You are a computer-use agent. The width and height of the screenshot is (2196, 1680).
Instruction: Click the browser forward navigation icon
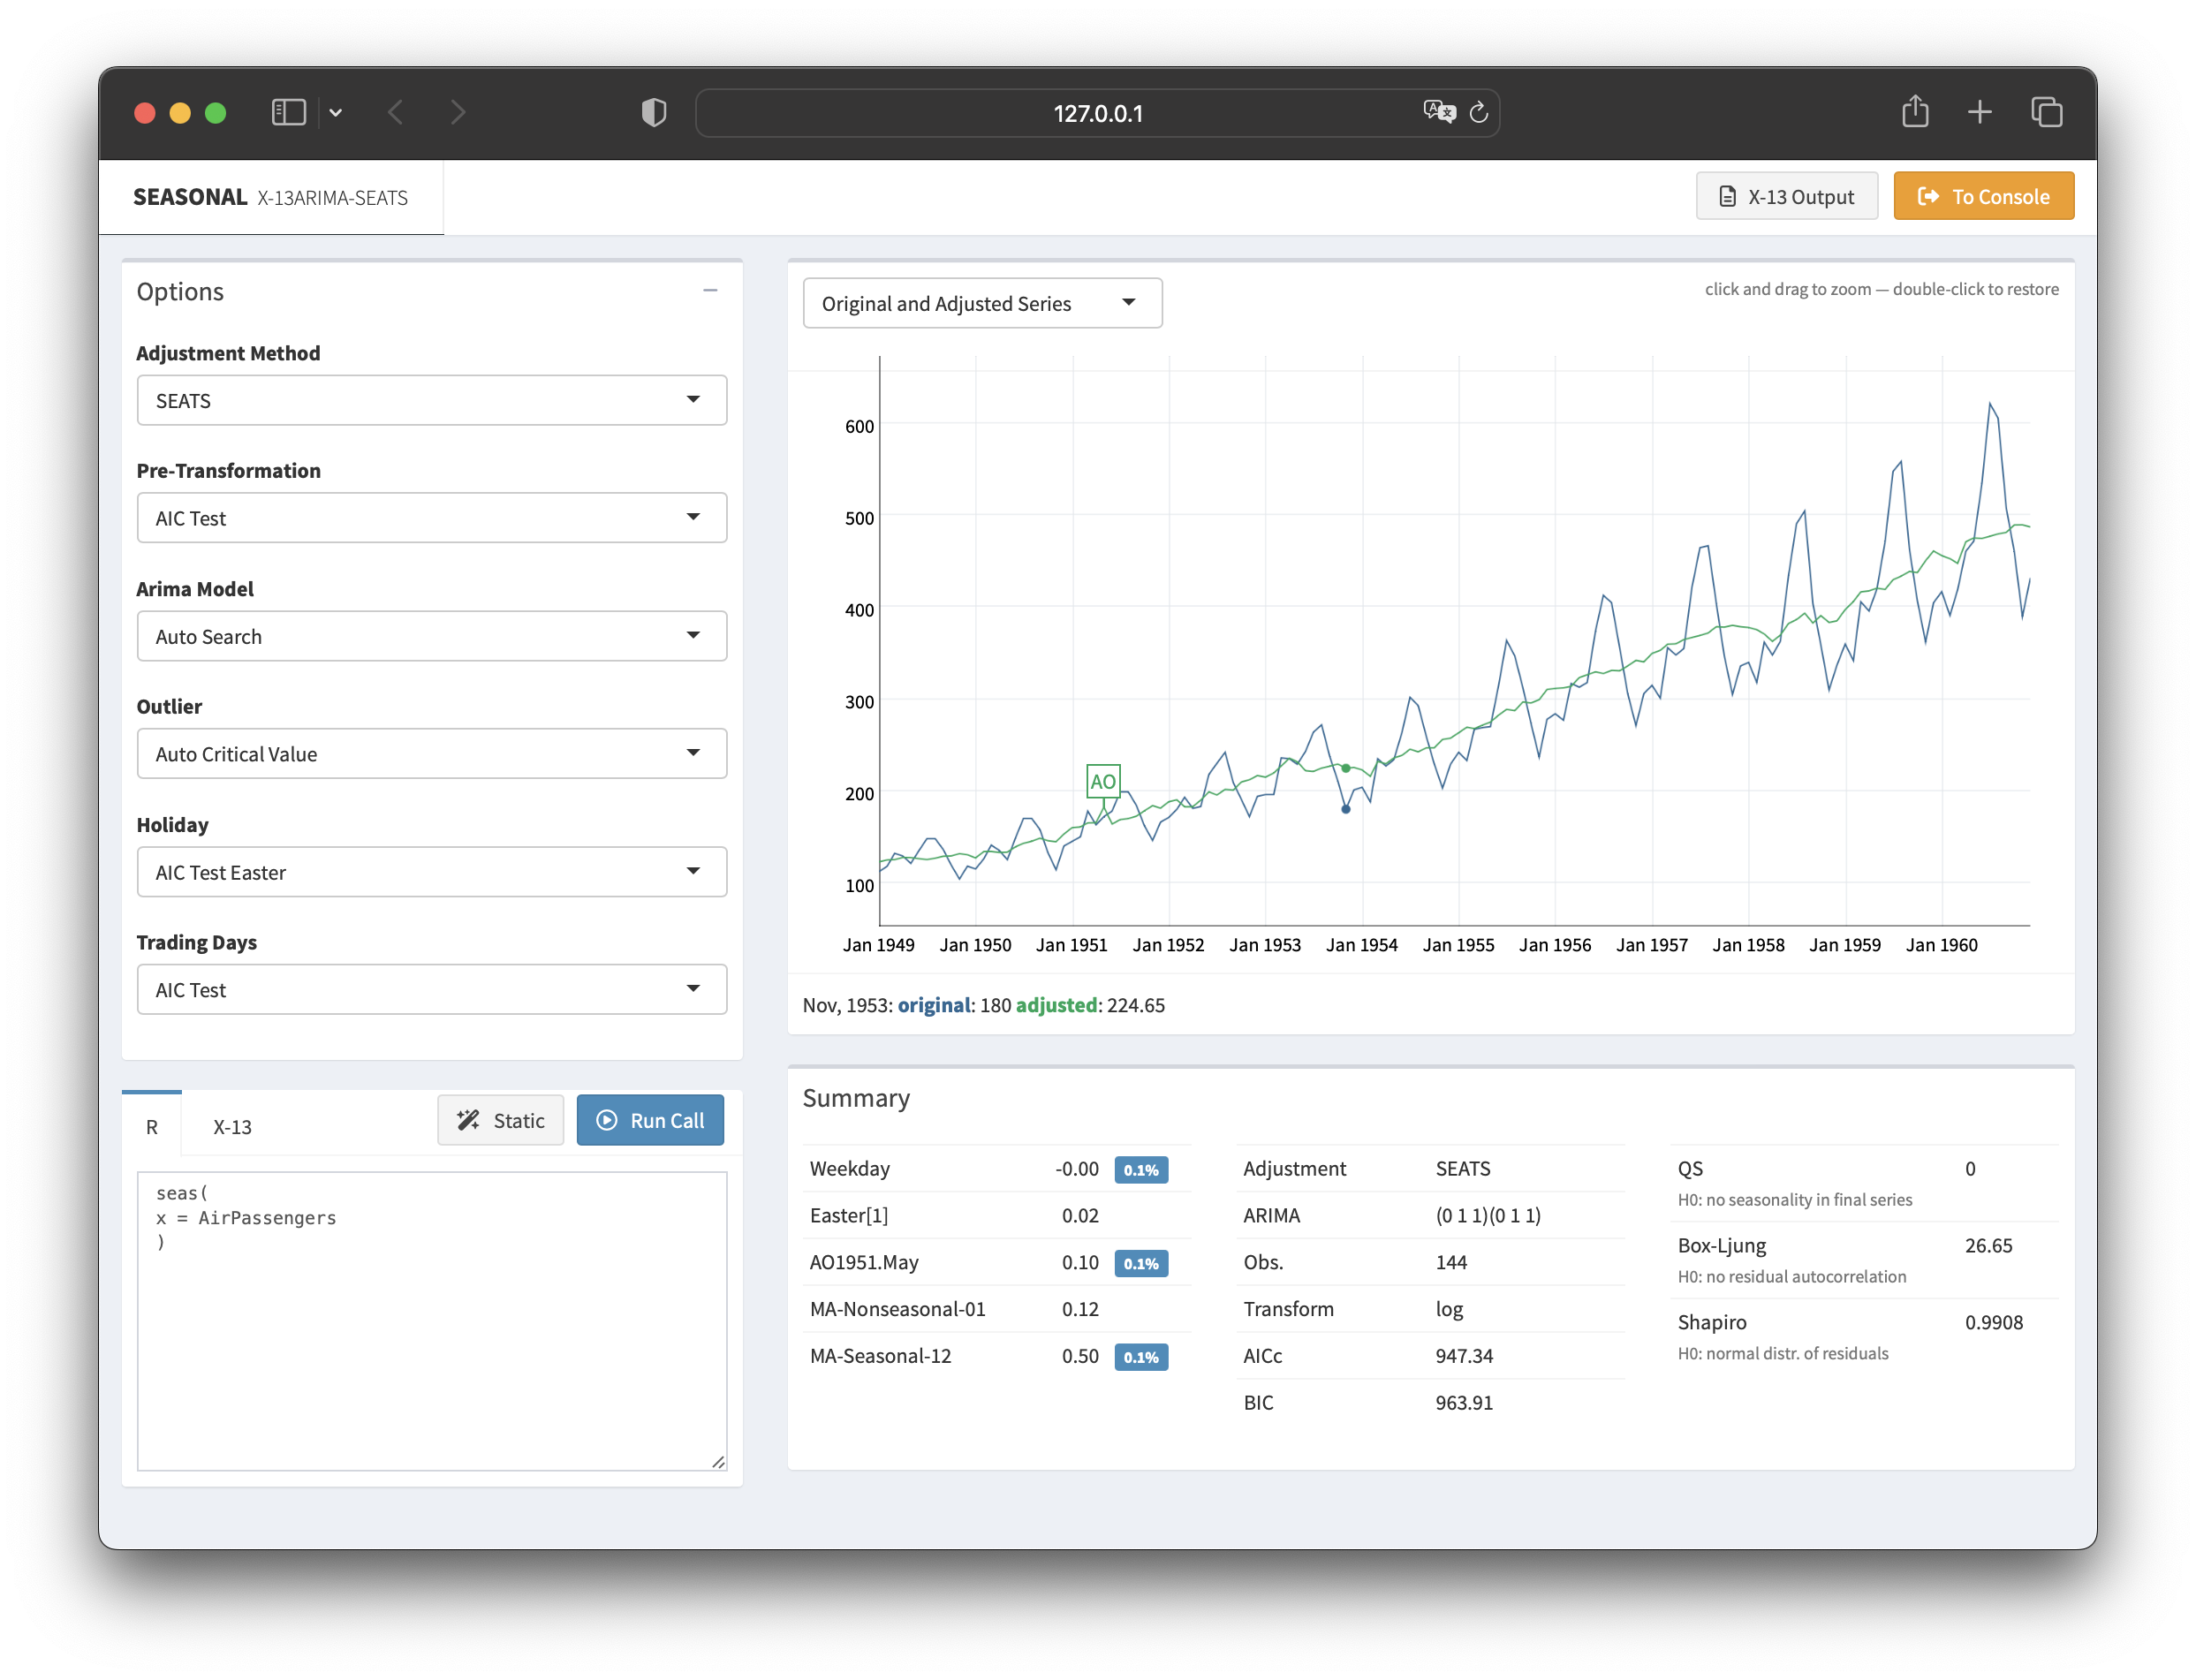[x=461, y=110]
